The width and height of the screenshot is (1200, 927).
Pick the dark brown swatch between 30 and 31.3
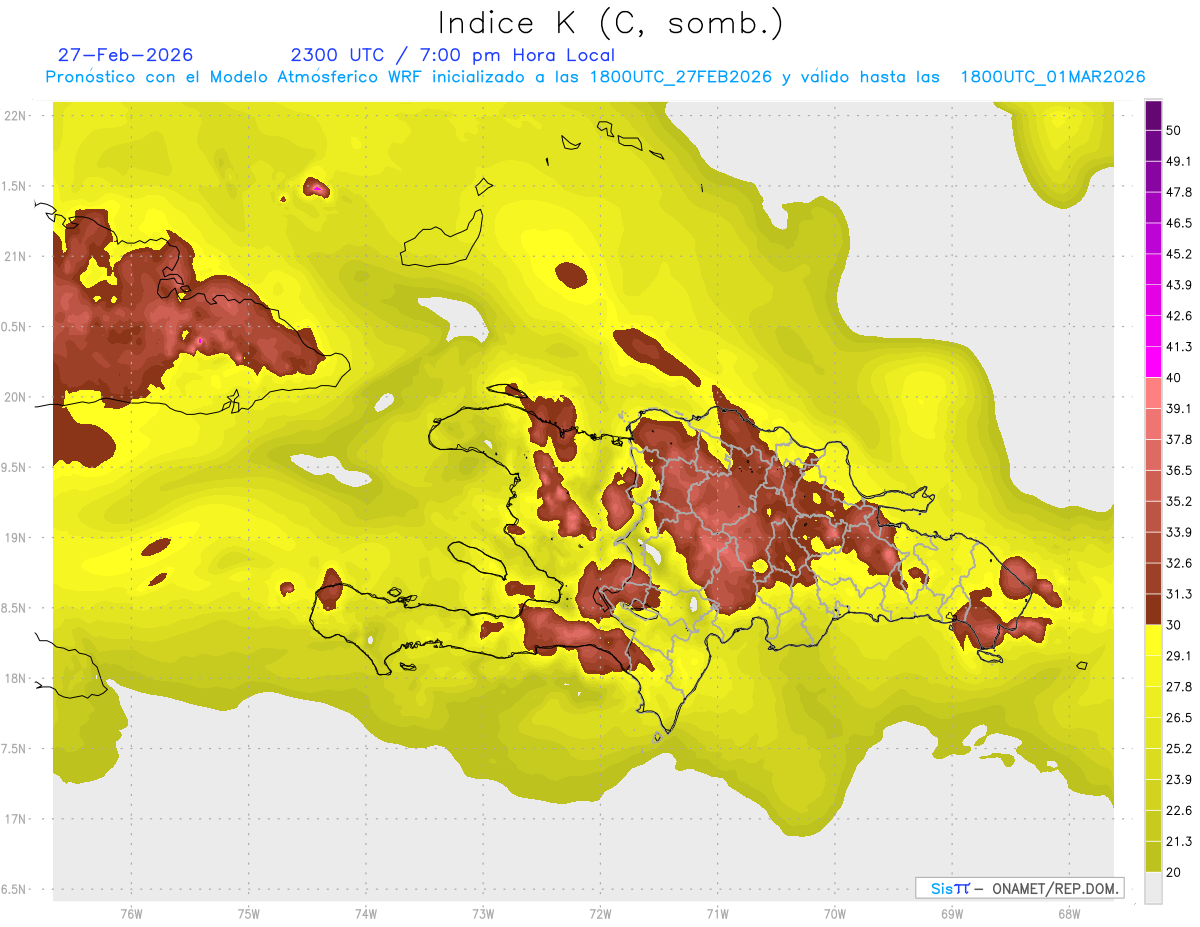[x=1153, y=609]
